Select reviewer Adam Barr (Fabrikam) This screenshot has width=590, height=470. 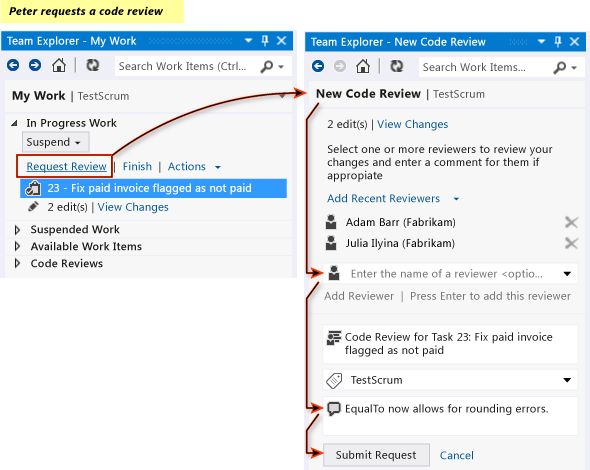(400, 222)
